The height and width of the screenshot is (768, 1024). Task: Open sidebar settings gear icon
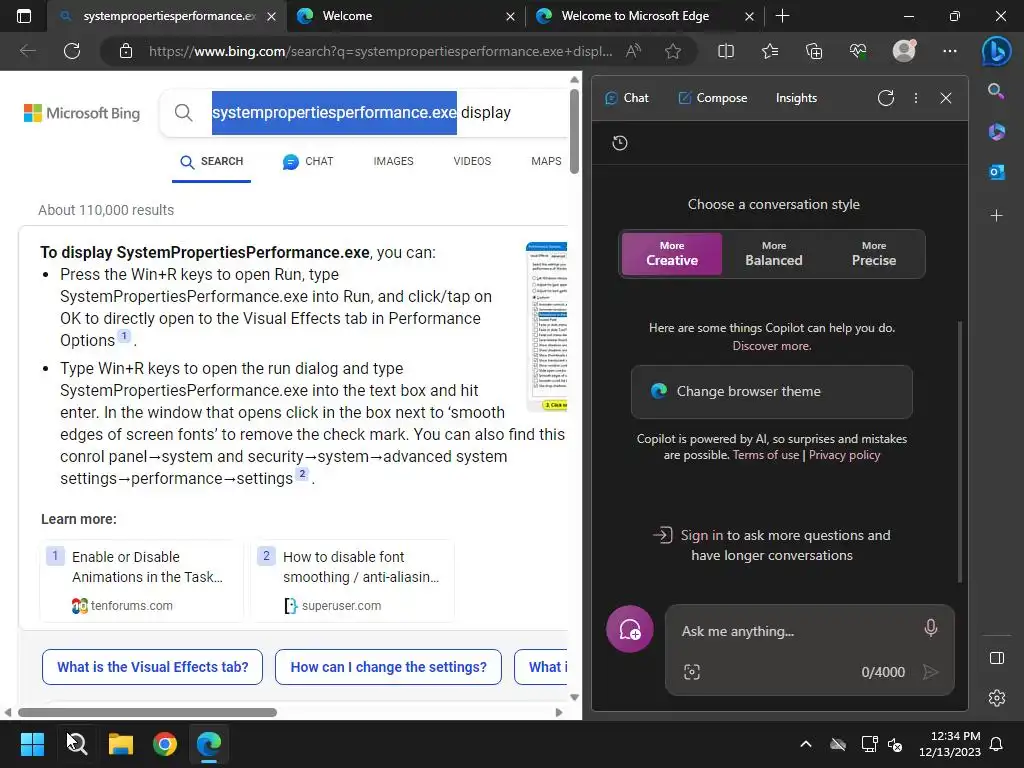(997, 698)
